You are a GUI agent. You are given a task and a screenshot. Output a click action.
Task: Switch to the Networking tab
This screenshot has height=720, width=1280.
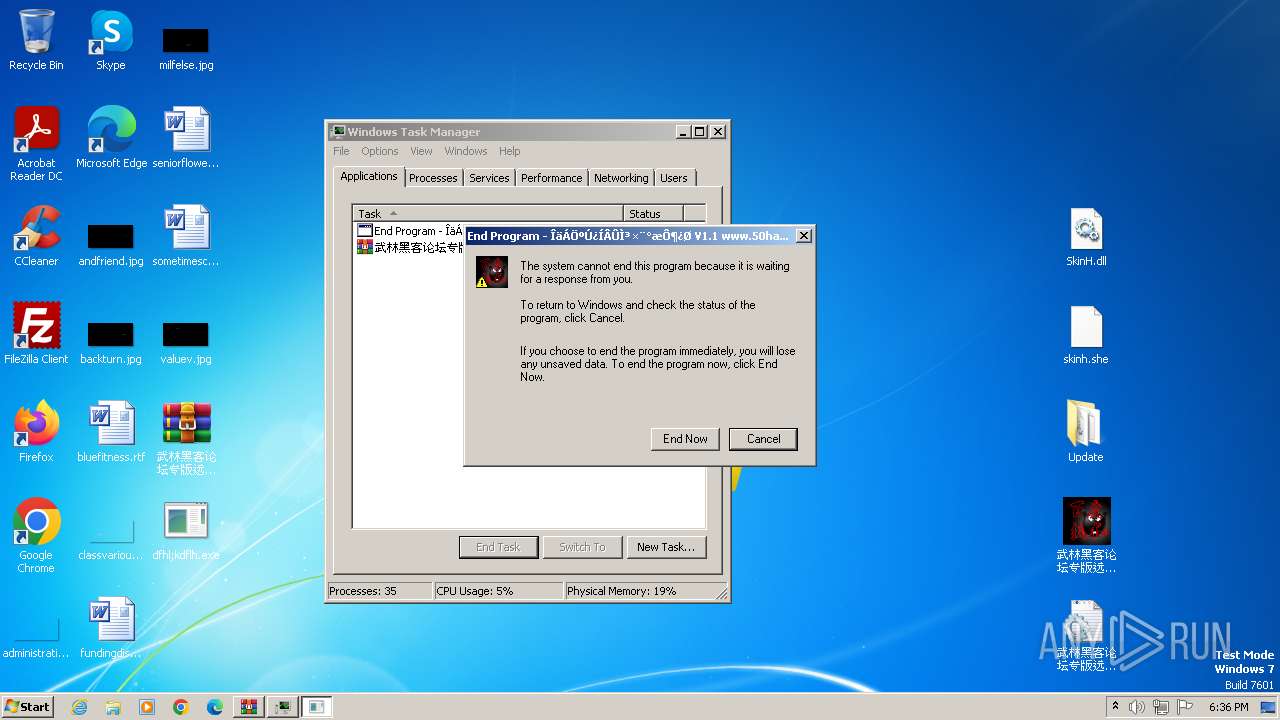[621, 178]
